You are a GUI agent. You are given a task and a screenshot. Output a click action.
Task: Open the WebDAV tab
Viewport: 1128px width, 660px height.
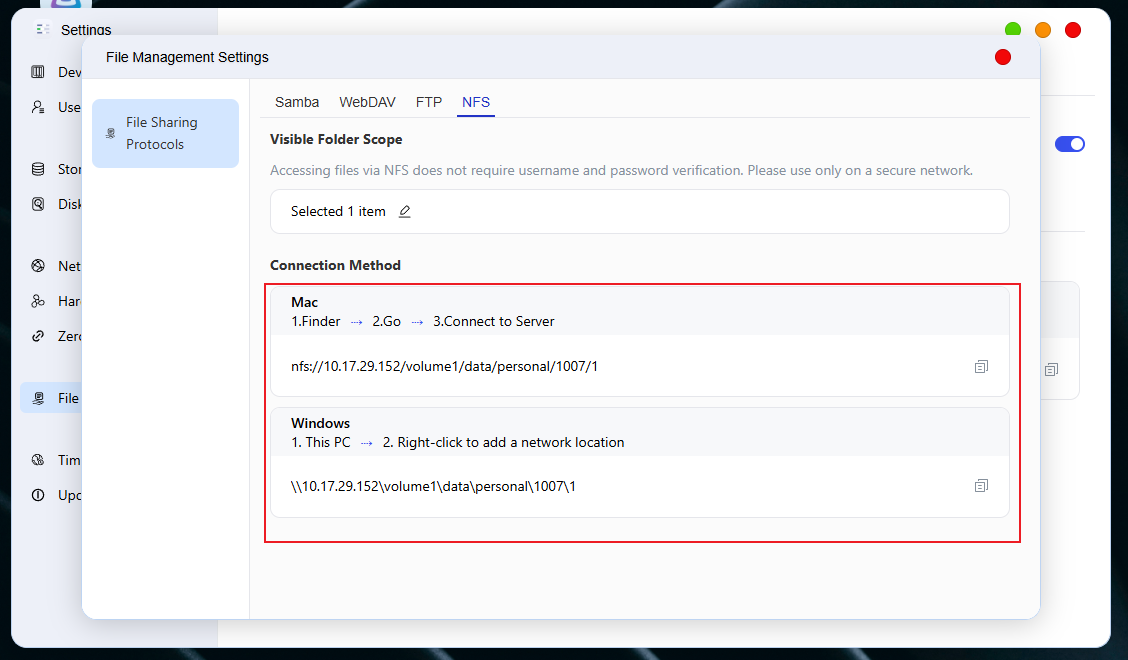367,102
